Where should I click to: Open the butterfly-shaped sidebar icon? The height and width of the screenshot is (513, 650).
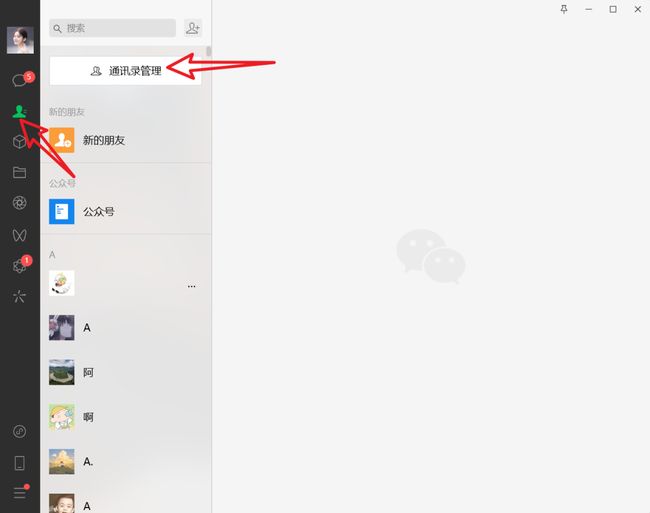tap(19, 235)
